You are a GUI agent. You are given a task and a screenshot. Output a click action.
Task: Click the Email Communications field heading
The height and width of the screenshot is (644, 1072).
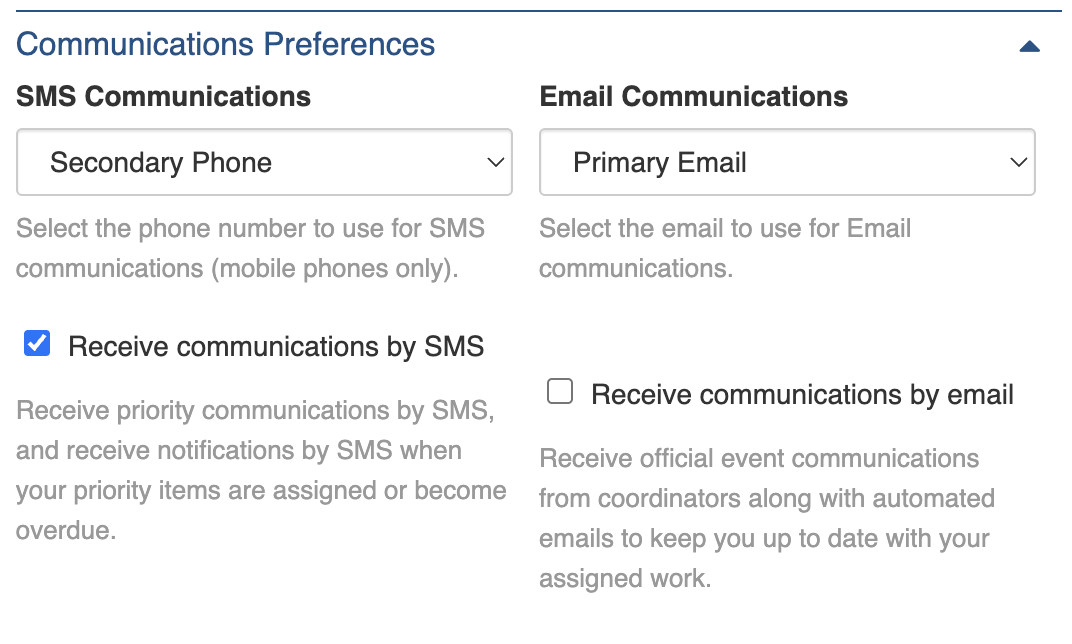tap(694, 97)
